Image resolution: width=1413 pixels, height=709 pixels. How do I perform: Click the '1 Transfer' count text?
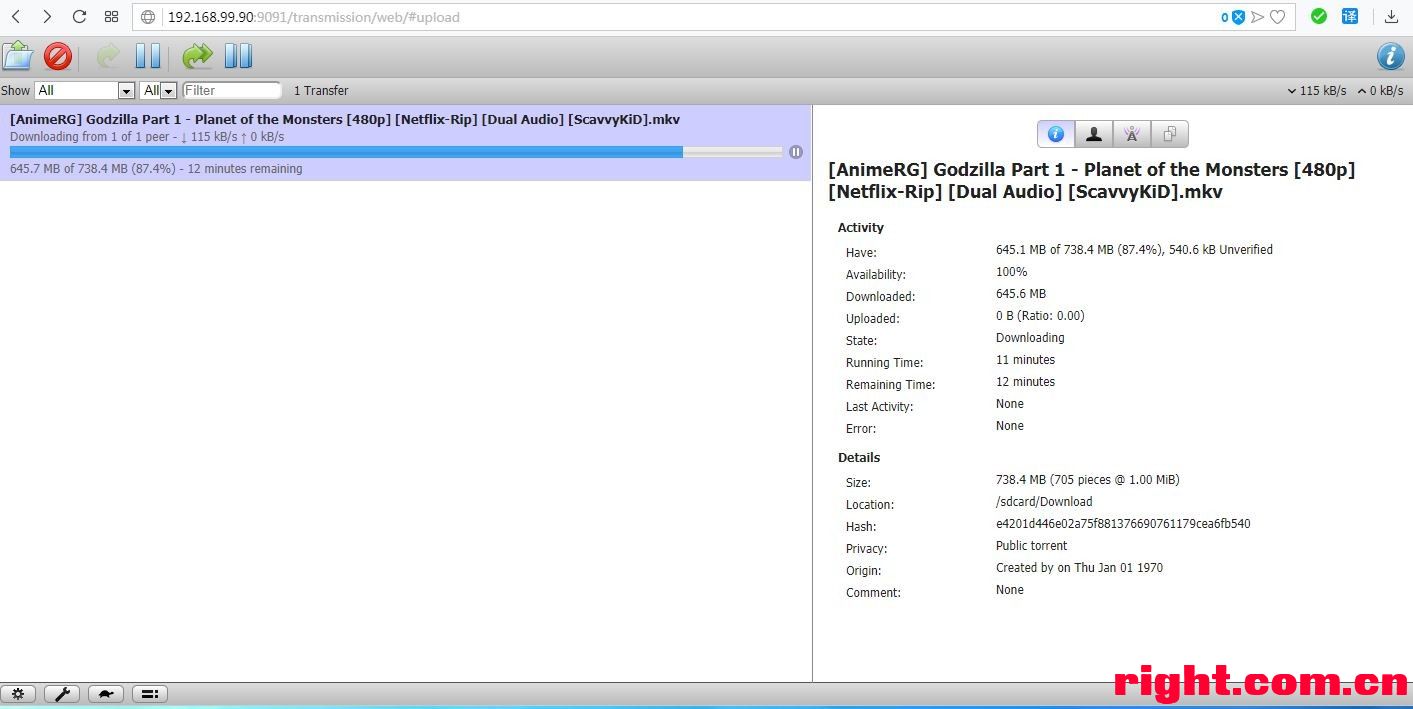(321, 90)
